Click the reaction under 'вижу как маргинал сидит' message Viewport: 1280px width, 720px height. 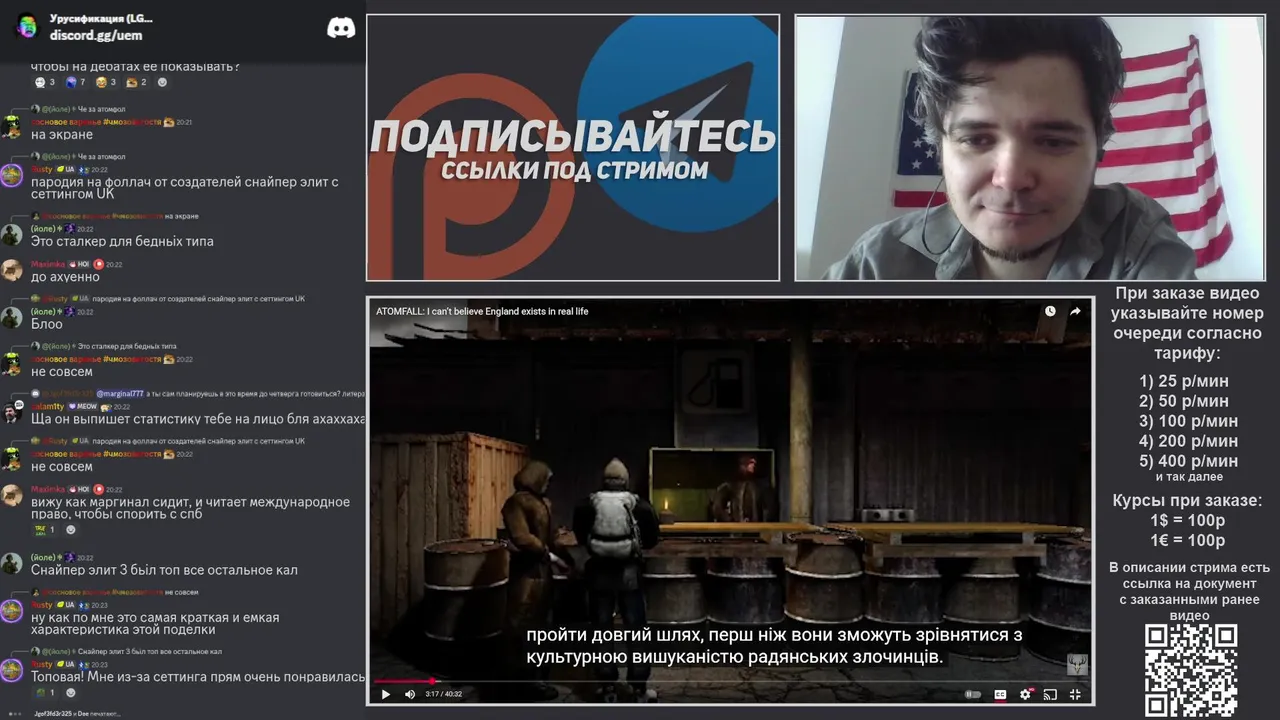coord(45,529)
